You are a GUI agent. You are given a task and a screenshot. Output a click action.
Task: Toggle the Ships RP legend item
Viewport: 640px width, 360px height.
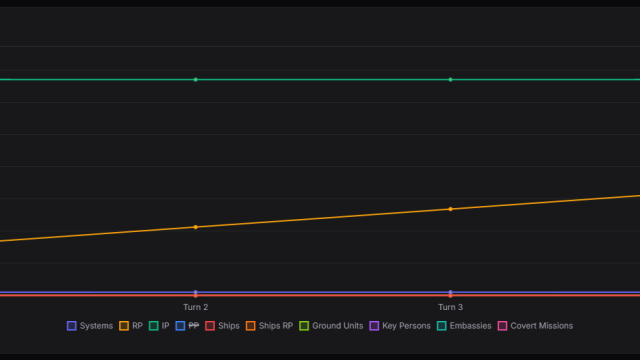point(269,326)
